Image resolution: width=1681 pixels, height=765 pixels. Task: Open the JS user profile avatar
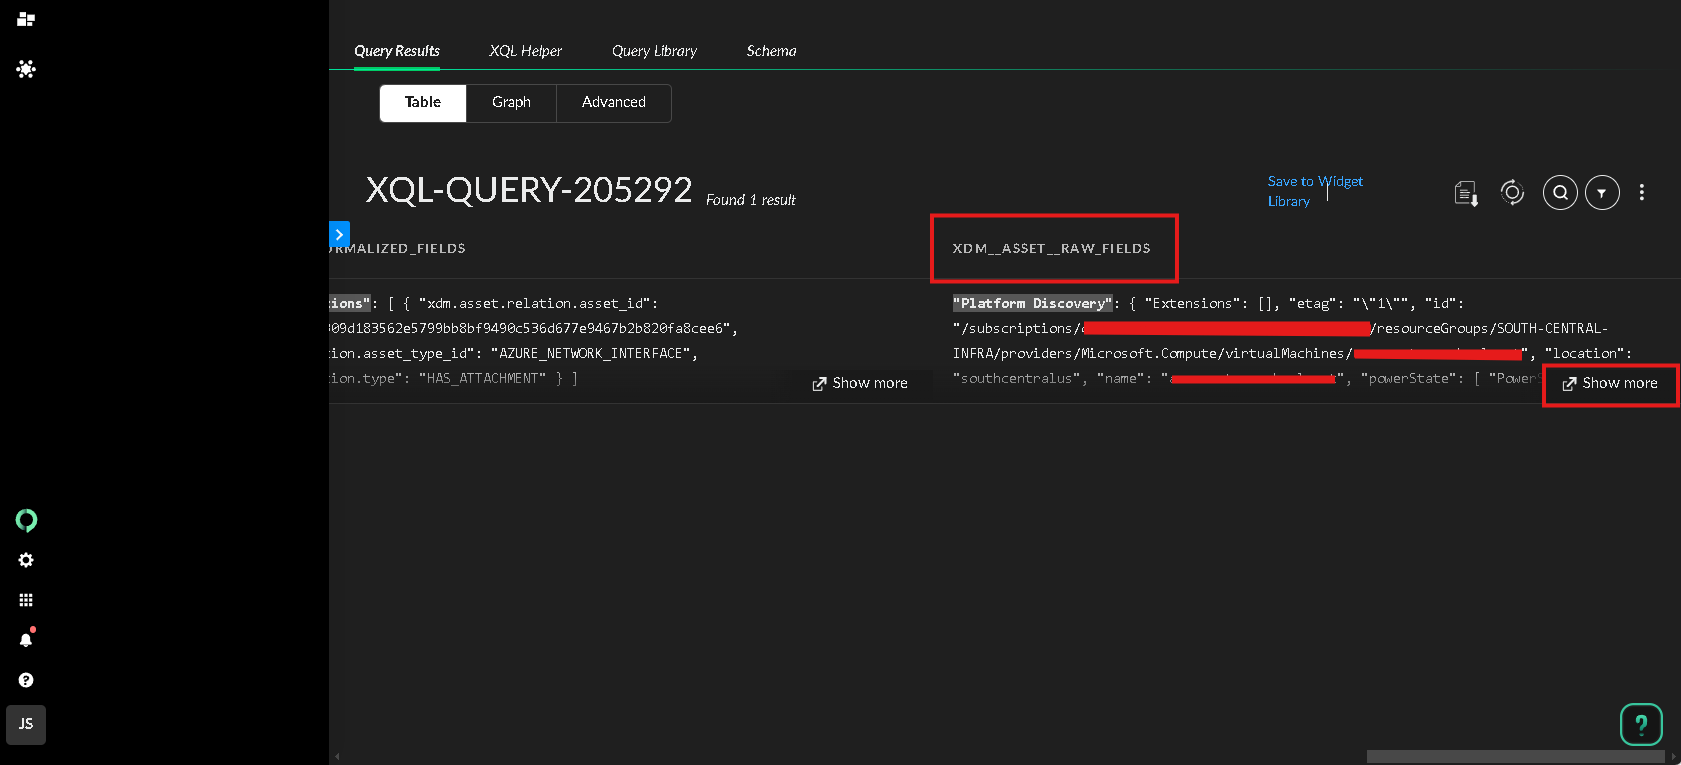(x=26, y=724)
